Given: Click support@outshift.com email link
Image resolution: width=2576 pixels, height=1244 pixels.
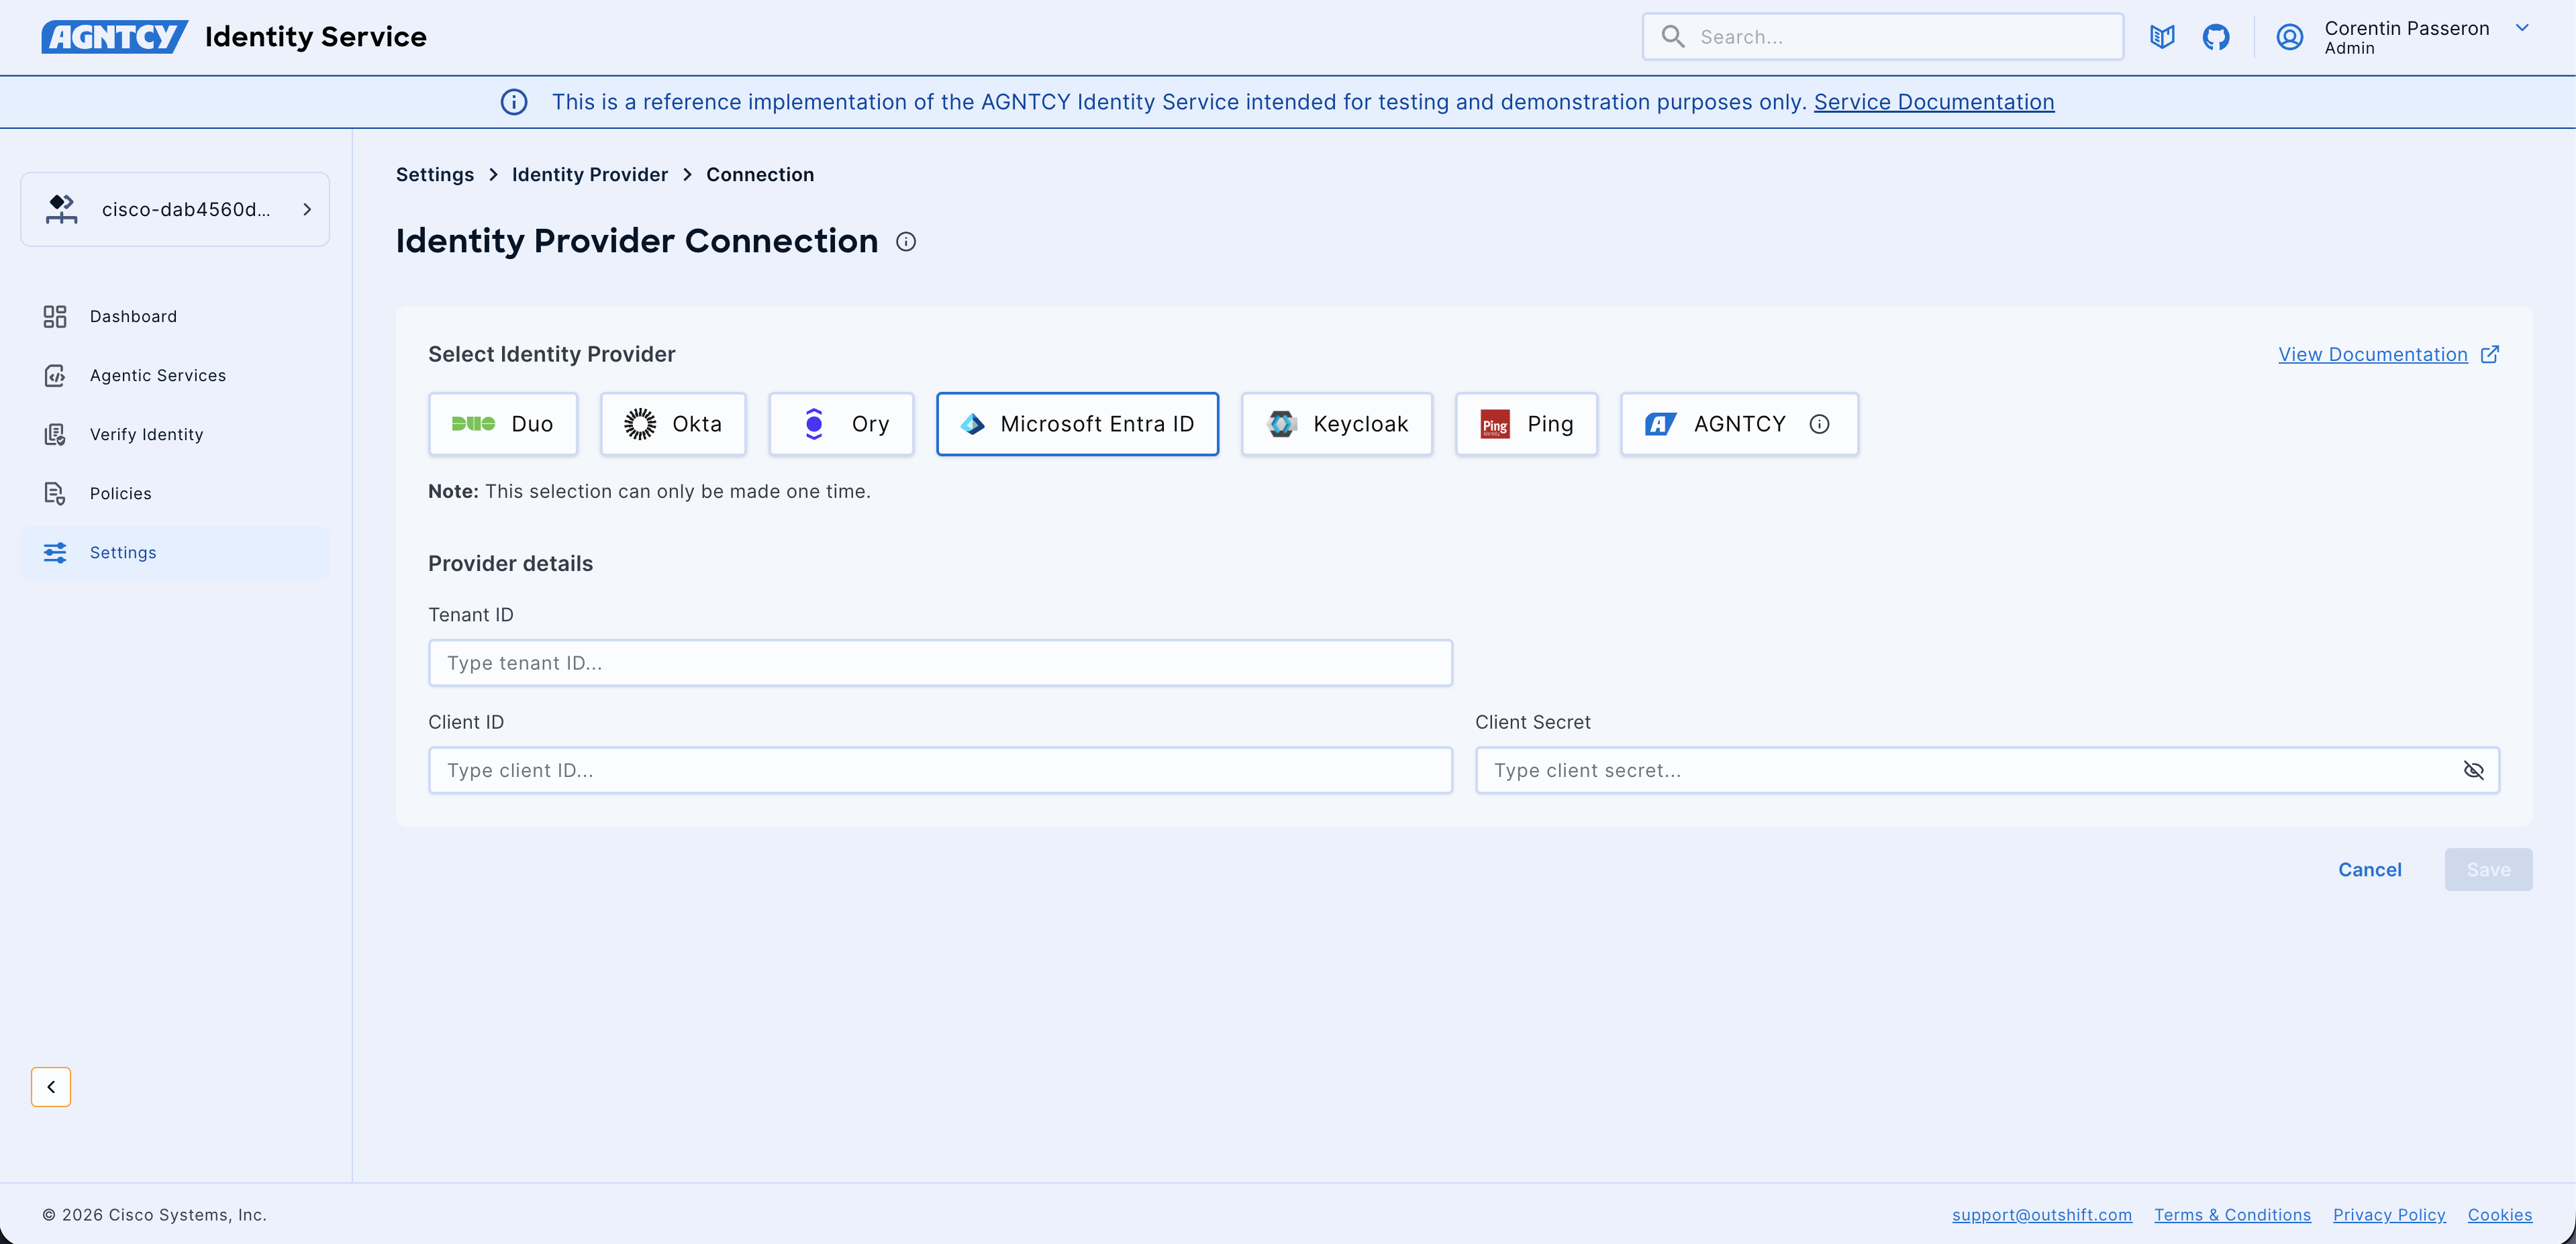Looking at the screenshot, I should [2042, 1214].
